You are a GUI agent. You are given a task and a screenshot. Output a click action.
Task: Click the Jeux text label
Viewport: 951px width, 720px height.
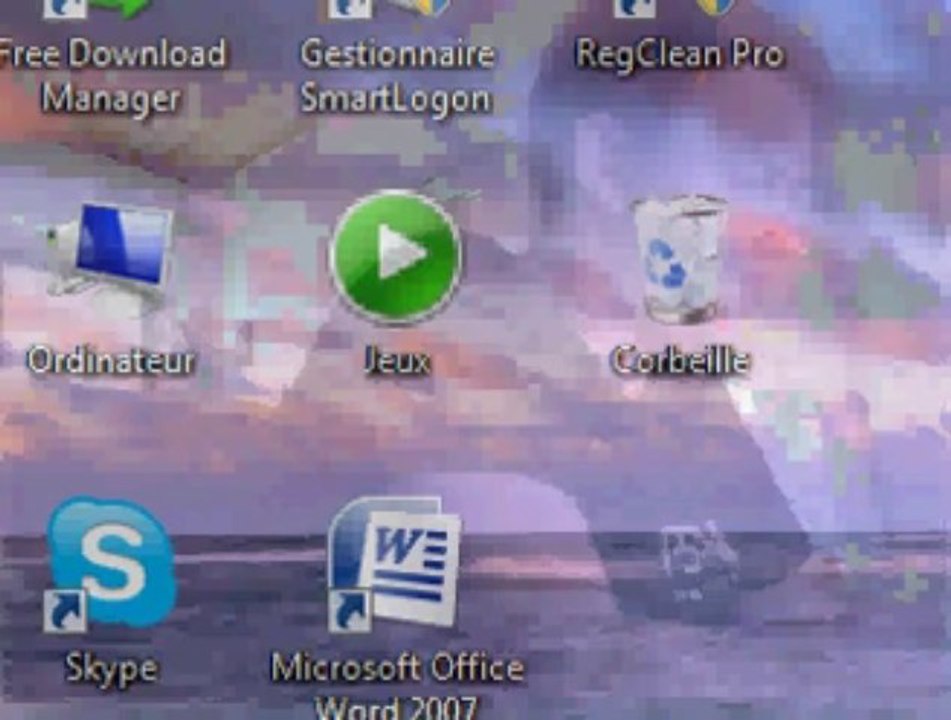click(397, 360)
